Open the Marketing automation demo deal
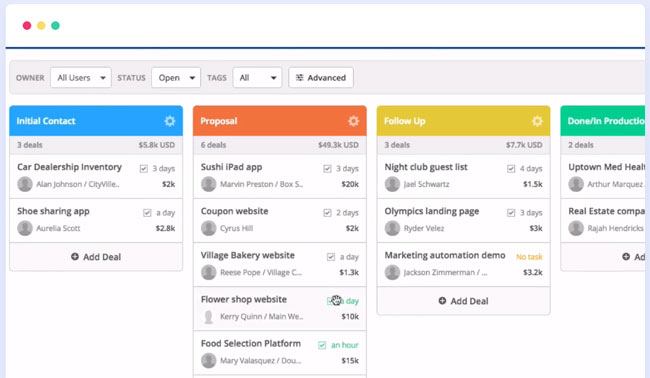The height and width of the screenshot is (378, 650). [445, 255]
